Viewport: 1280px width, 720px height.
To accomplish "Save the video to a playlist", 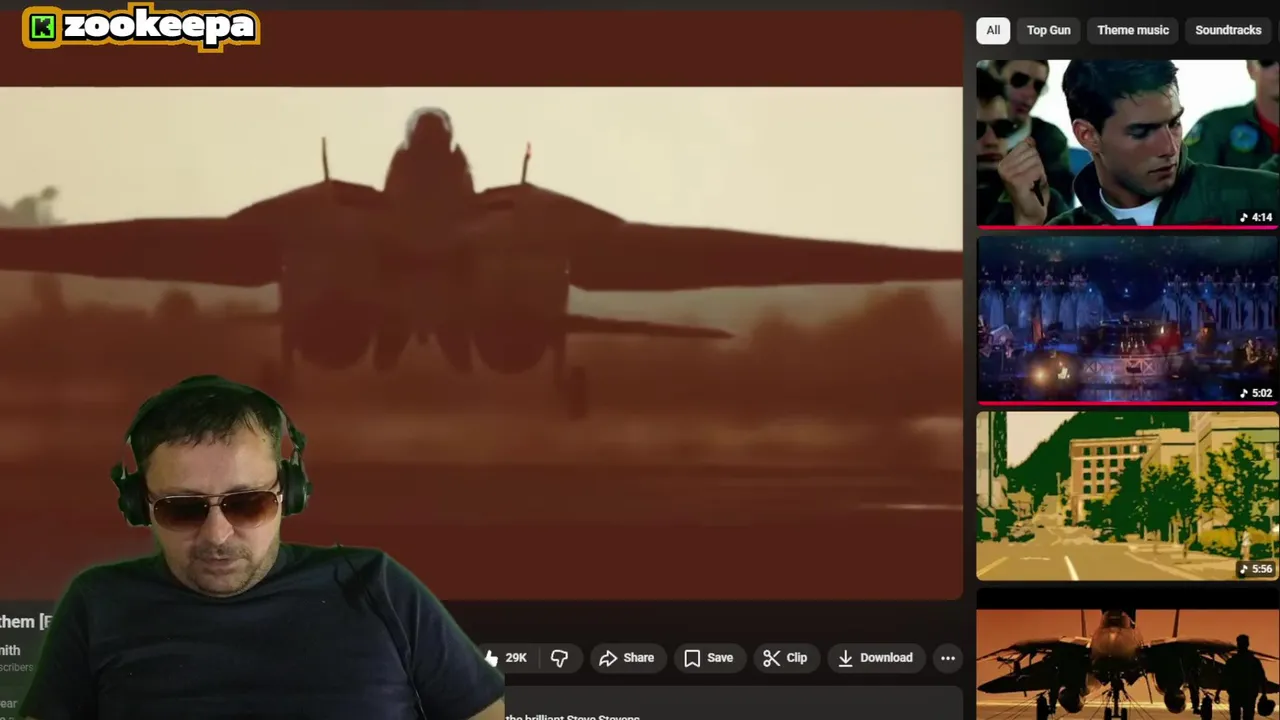I will click(708, 658).
